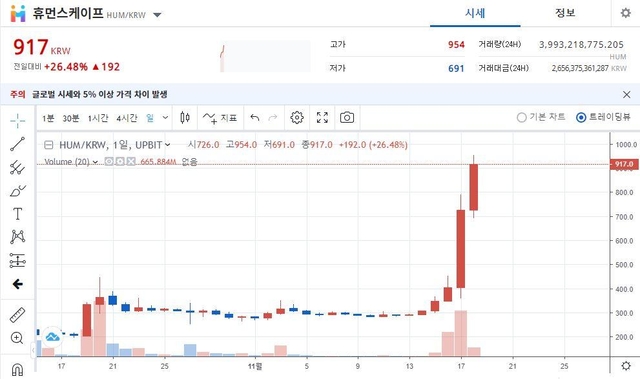The image size is (640, 379).
Task: Open the chart snapshot camera
Action: pos(347,118)
